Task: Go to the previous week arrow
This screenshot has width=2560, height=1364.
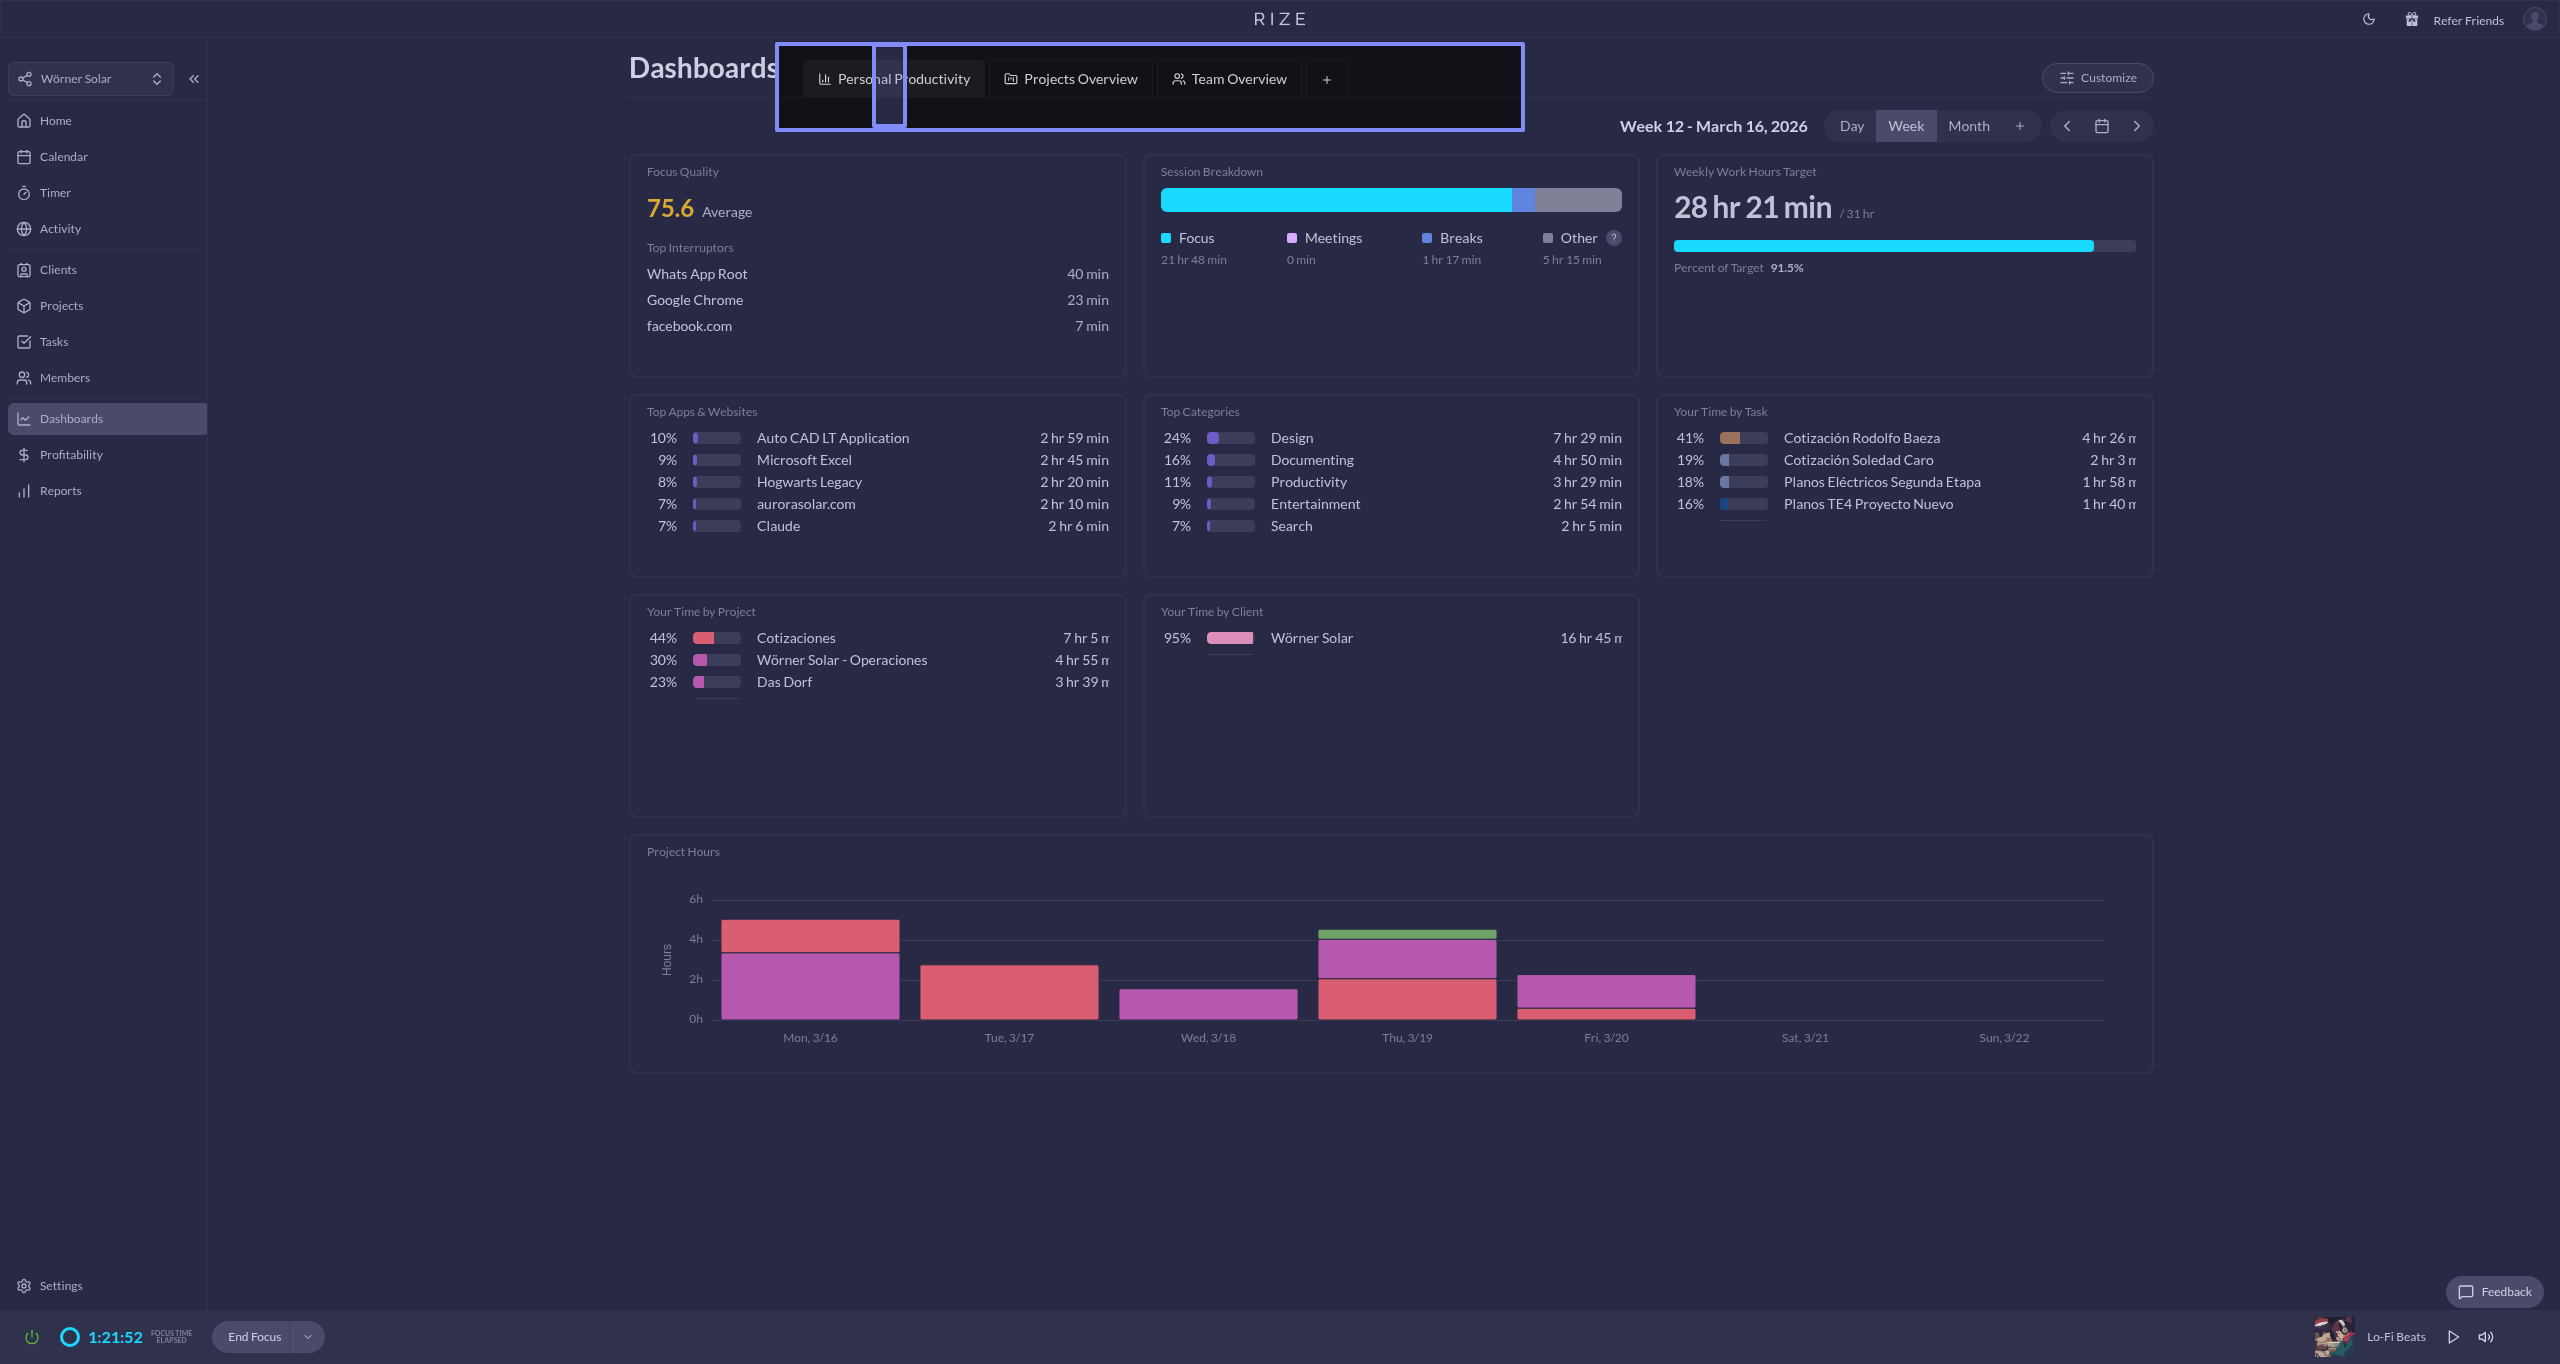Action: pyautogui.click(x=2067, y=126)
